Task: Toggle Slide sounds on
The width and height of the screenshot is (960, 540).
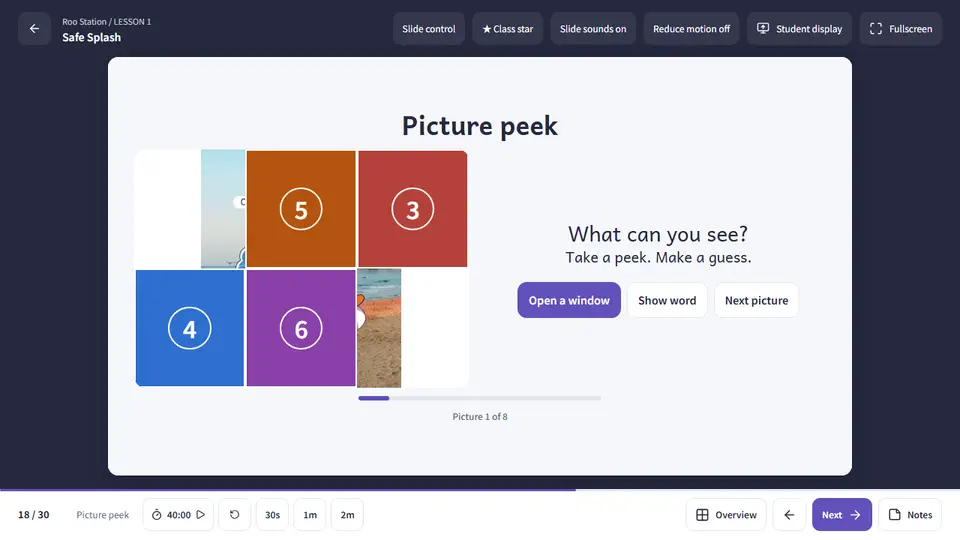Action: click(x=593, y=29)
